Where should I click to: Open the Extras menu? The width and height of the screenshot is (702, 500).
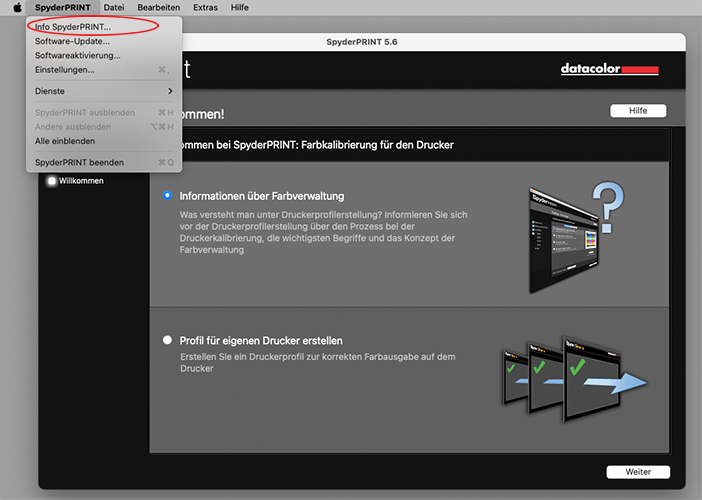[x=205, y=7]
